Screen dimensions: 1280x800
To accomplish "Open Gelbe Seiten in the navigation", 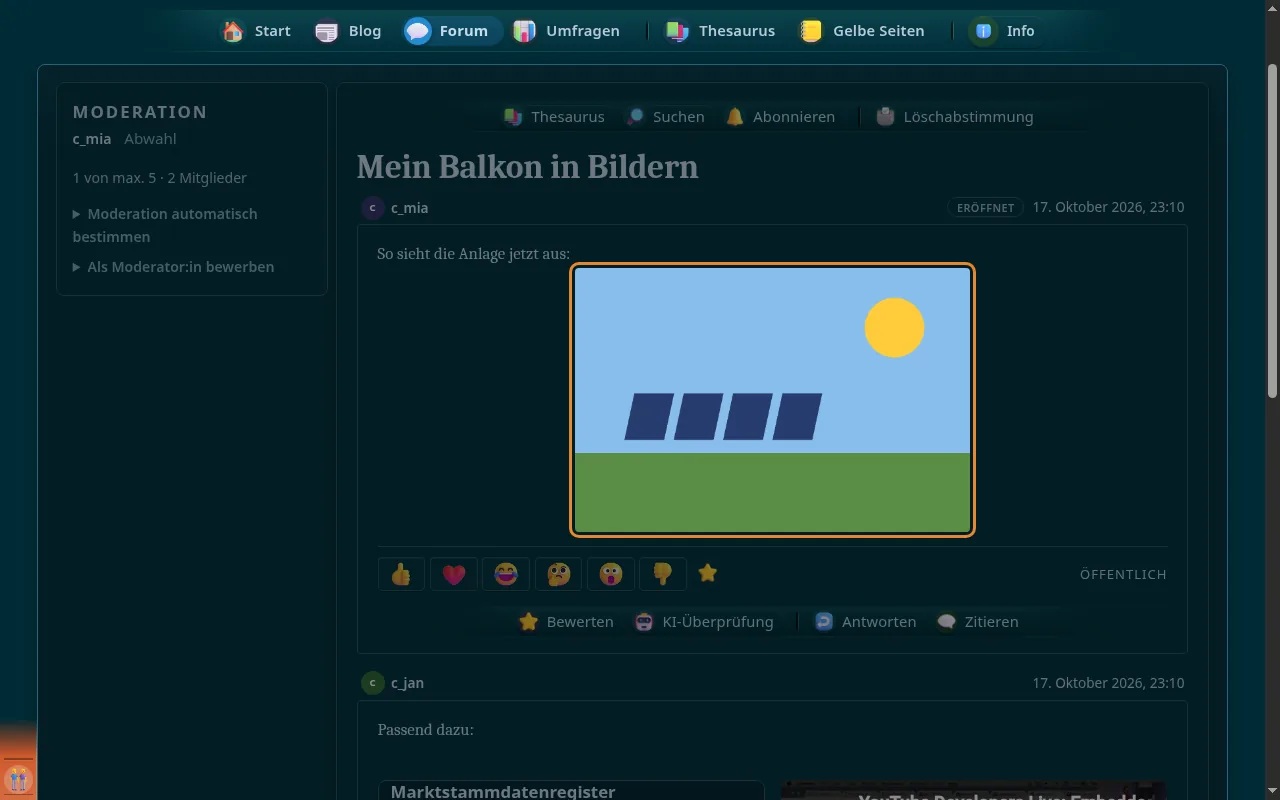I will tap(862, 31).
